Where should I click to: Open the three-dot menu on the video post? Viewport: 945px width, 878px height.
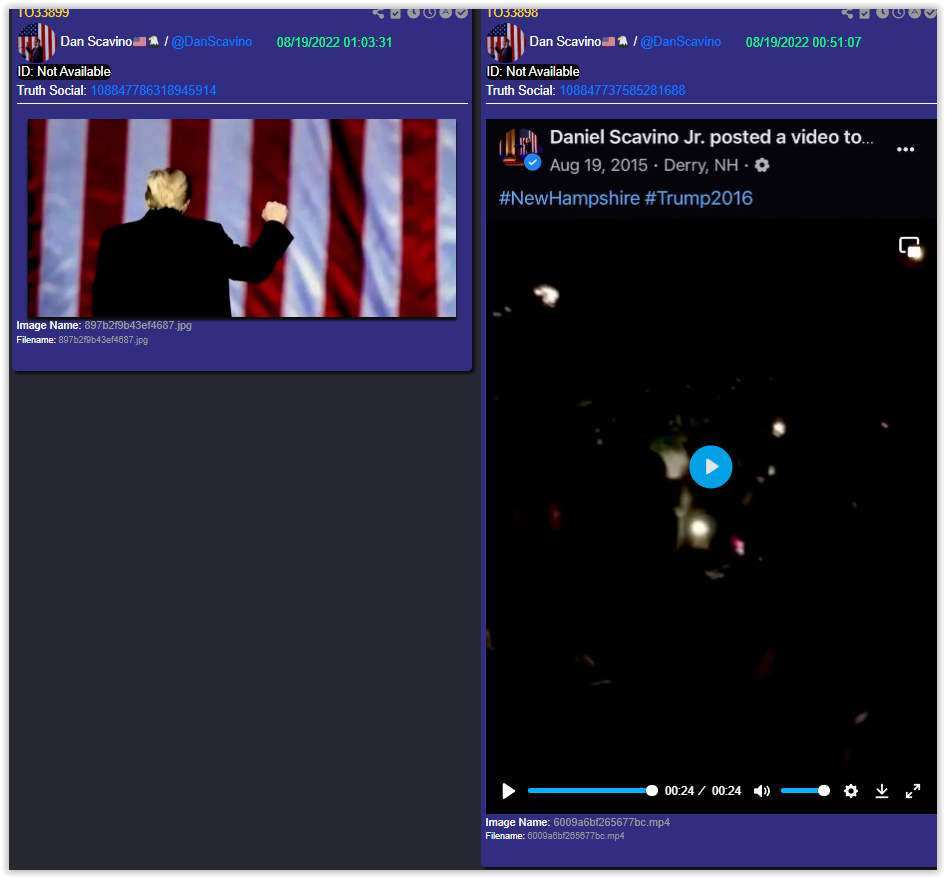tap(905, 149)
